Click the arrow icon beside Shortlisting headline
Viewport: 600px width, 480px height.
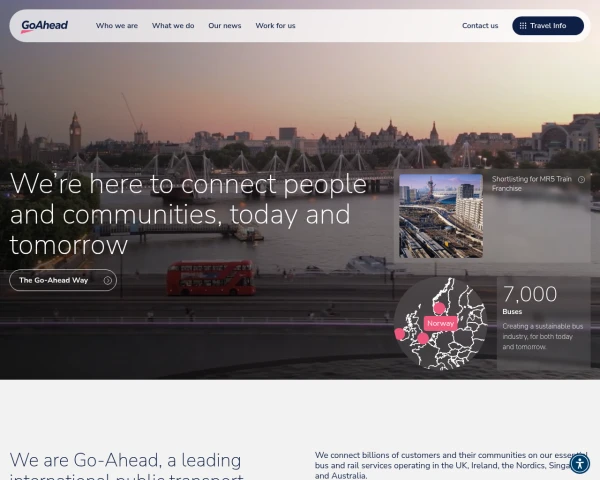click(581, 180)
